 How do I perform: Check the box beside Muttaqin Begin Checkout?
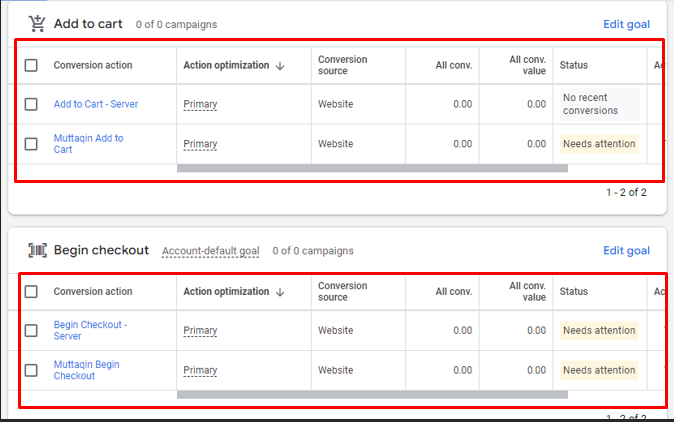(x=31, y=370)
